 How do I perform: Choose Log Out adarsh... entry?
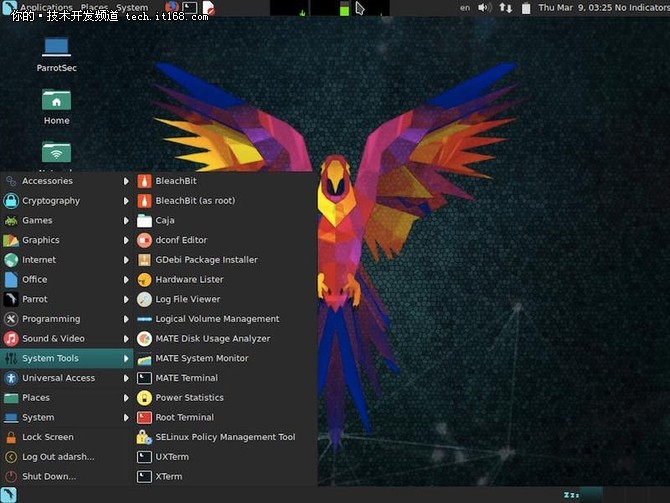pyautogui.click(x=67, y=457)
